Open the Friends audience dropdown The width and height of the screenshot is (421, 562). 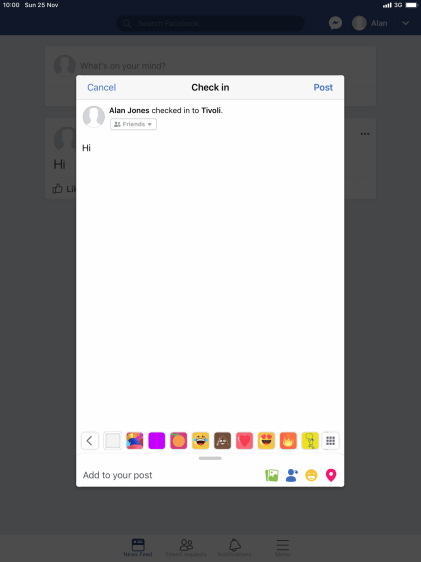(x=133, y=124)
